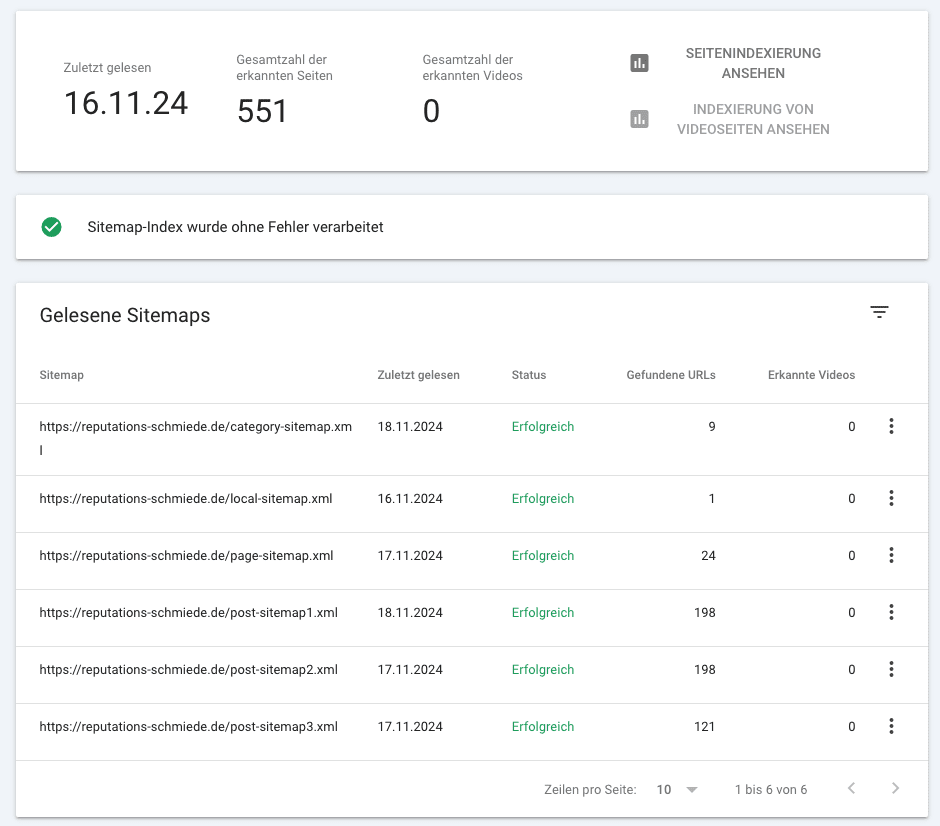Click Erfolgreich status in page-sitemap row
The image size is (940, 826).
[x=543, y=556]
